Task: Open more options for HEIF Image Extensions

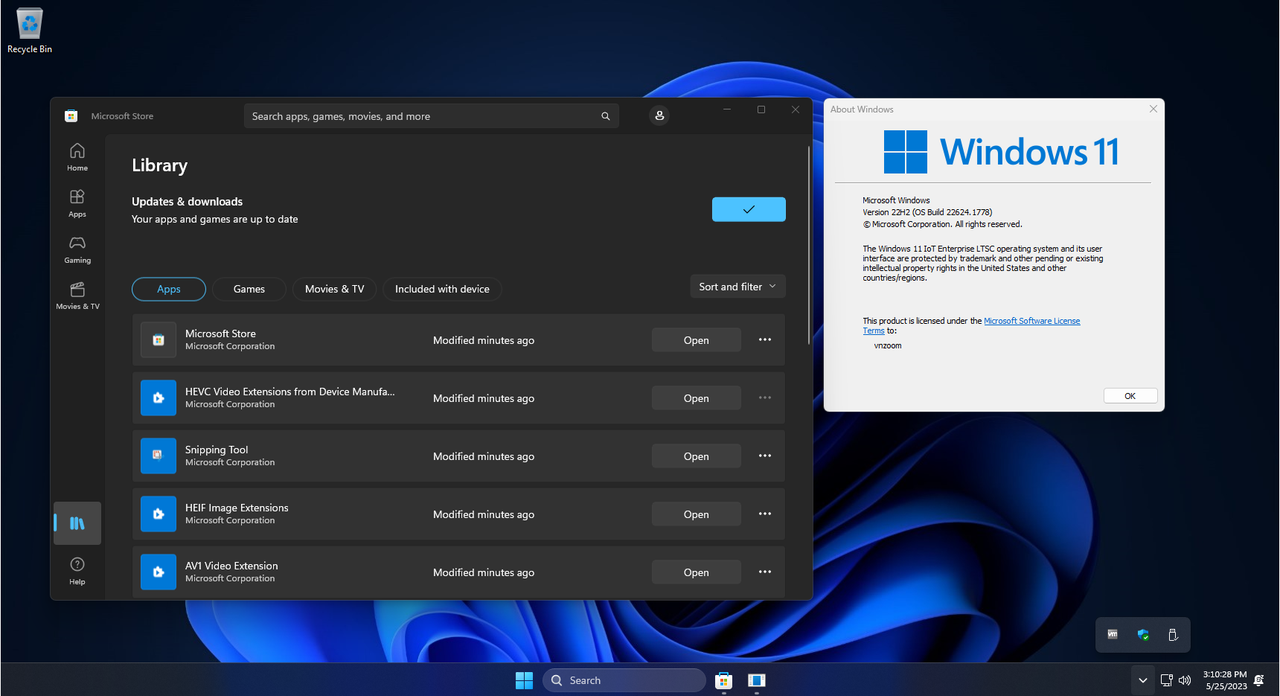Action: coord(765,514)
